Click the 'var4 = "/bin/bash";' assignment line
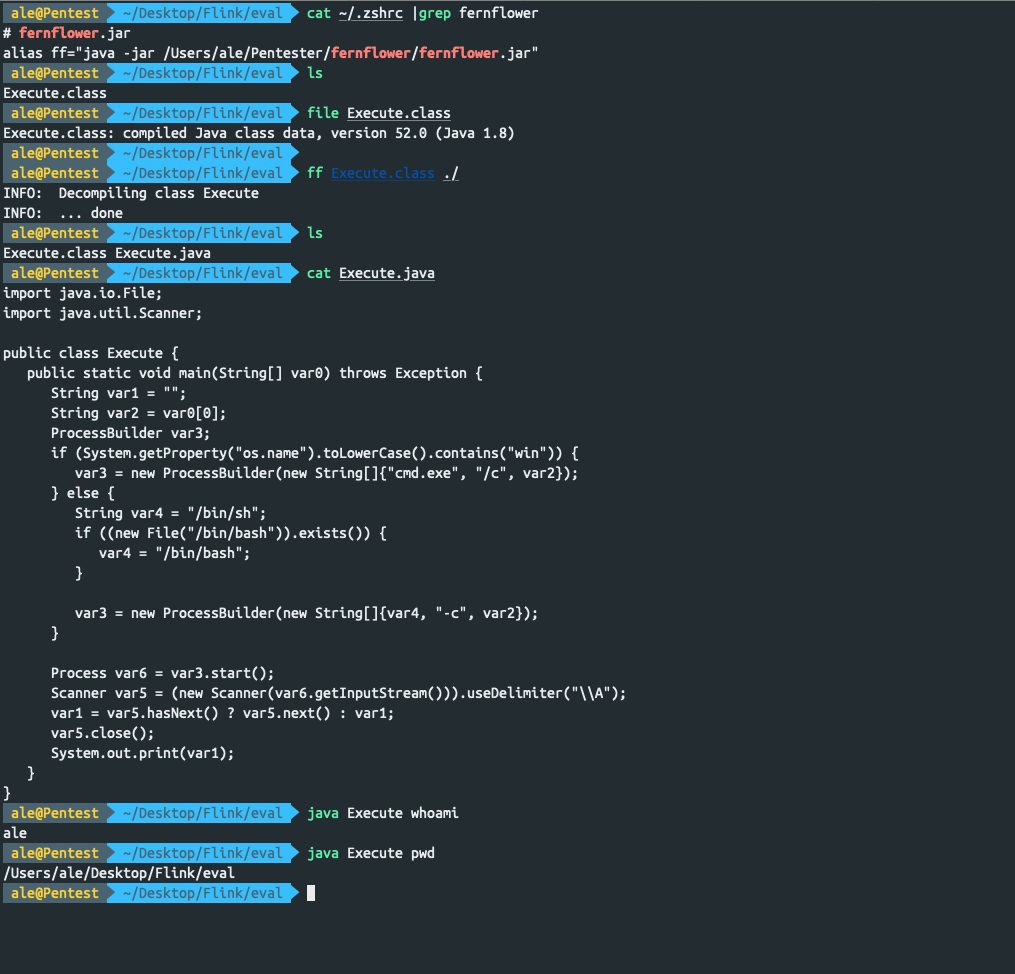The image size is (1015, 974). point(174,554)
